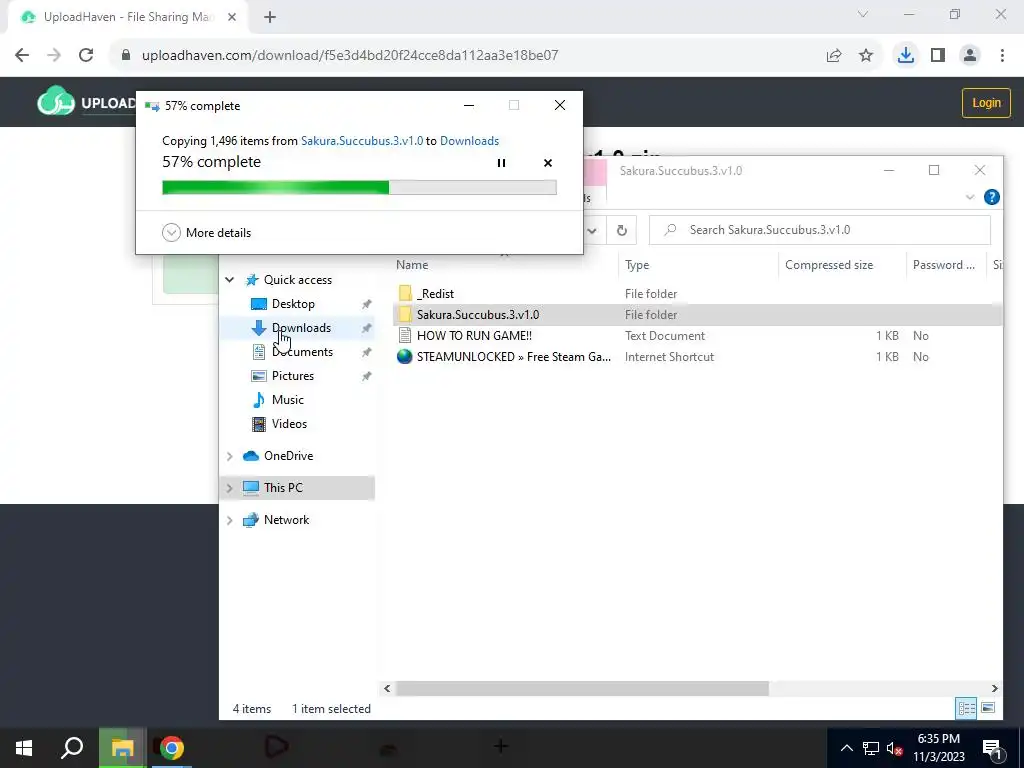Expand the Explorer ribbon chevron
The height and width of the screenshot is (768, 1024).
970,197
